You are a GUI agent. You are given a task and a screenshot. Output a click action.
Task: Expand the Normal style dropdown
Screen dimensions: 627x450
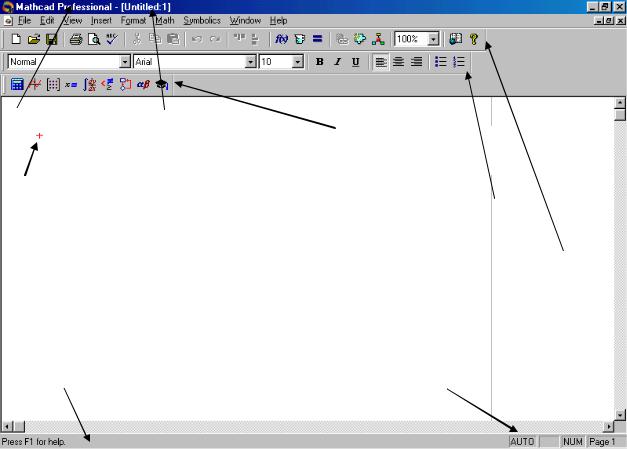click(x=125, y=62)
